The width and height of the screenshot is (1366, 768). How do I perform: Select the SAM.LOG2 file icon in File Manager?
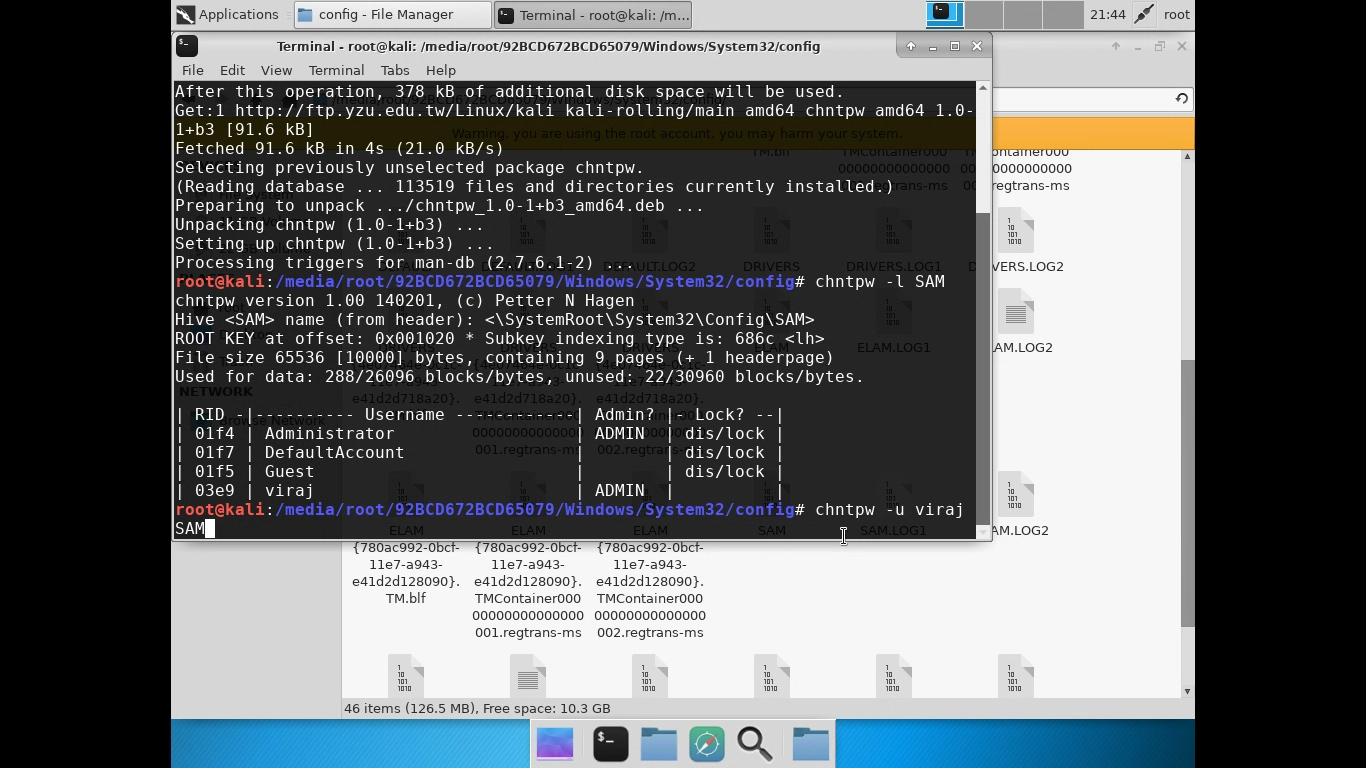point(1015,496)
